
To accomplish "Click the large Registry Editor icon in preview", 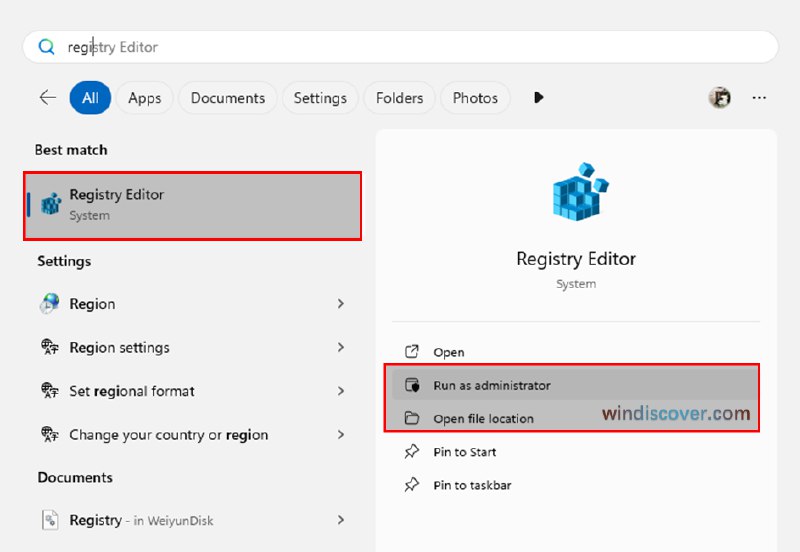I will pos(580,191).
